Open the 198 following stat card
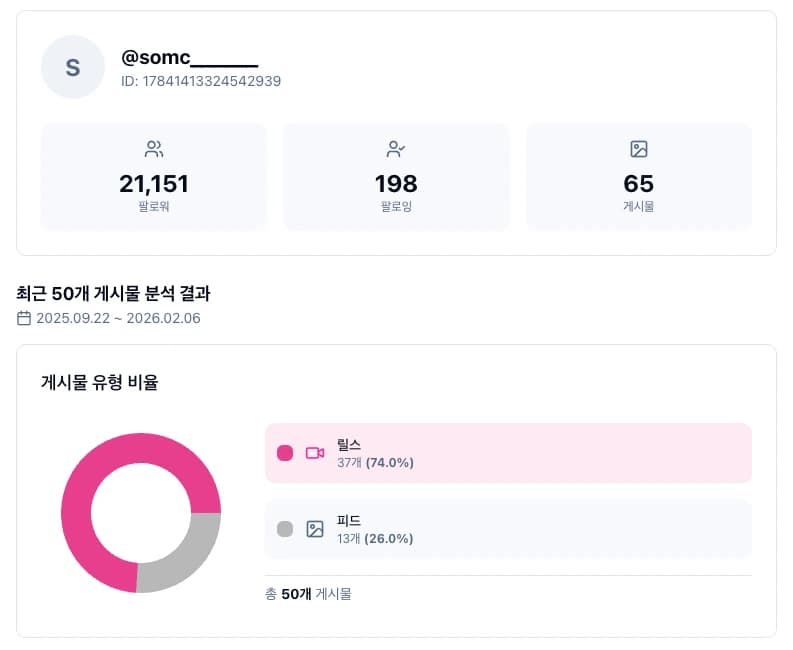Screen dimensions: 793x650 click(396, 177)
